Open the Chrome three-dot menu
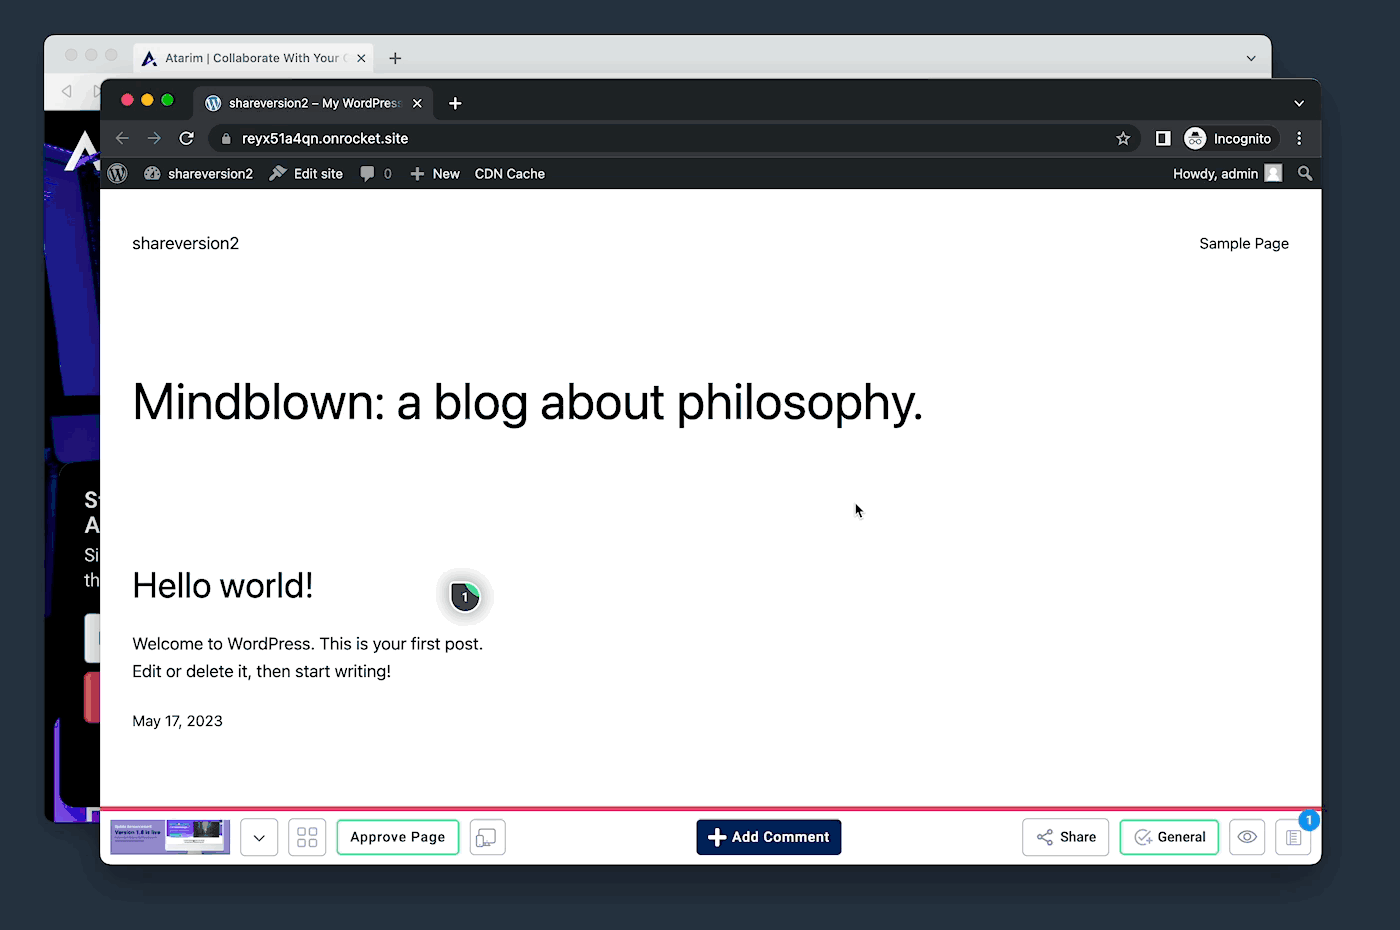This screenshot has height=930, width=1400. tap(1299, 139)
